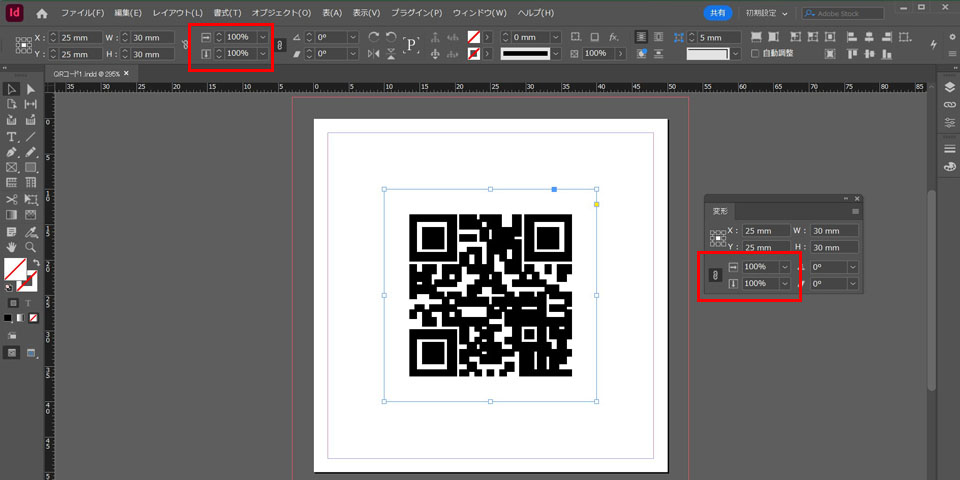Screen dimensions: 960x480
Task: Select the Type tool
Action: click(x=12, y=136)
